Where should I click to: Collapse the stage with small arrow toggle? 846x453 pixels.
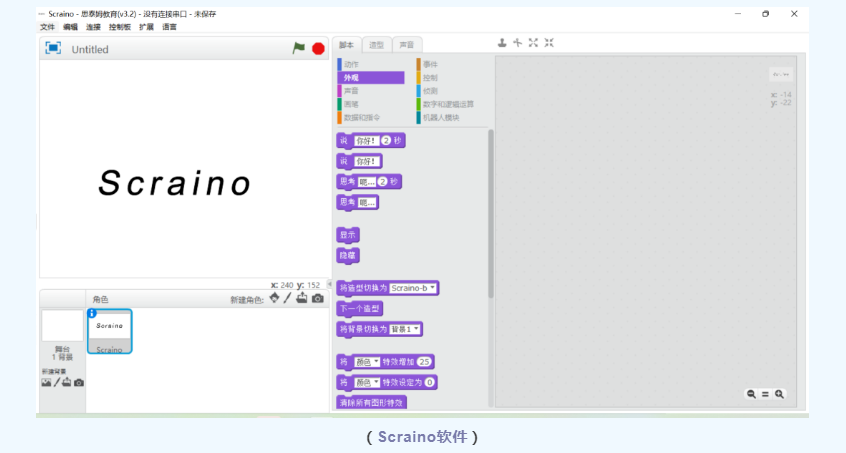point(330,284)
